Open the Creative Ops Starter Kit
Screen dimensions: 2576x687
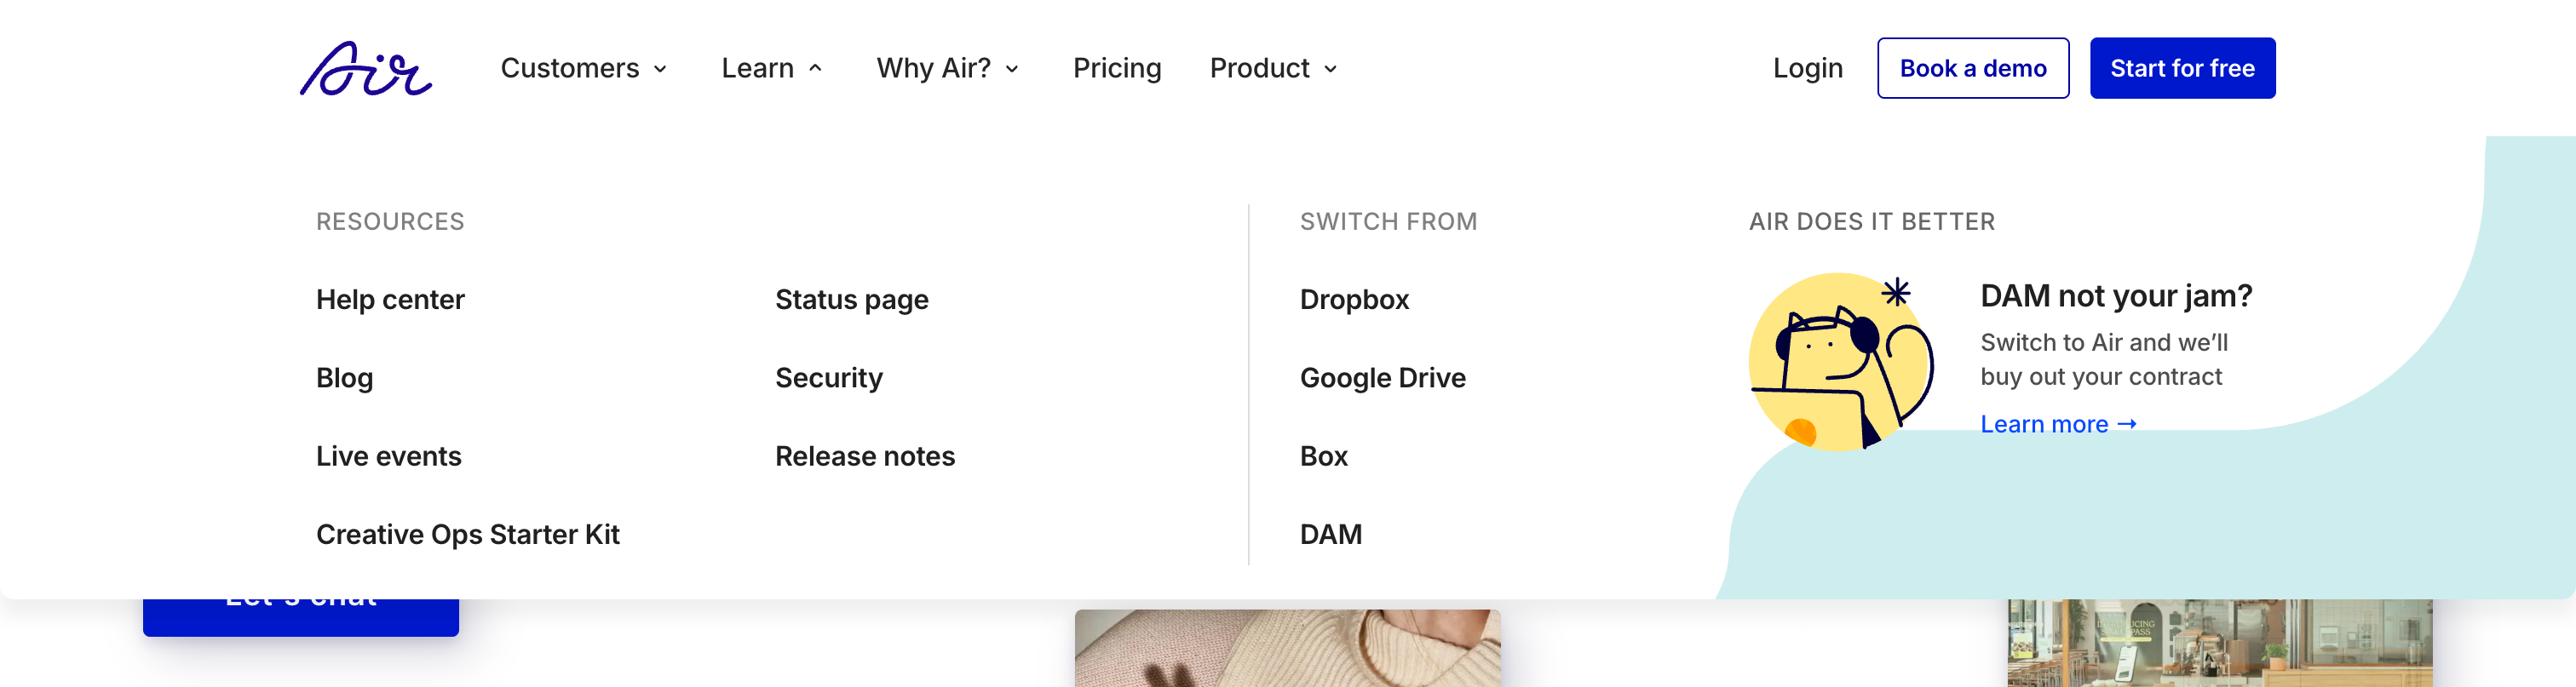click(x=467, y=534)
